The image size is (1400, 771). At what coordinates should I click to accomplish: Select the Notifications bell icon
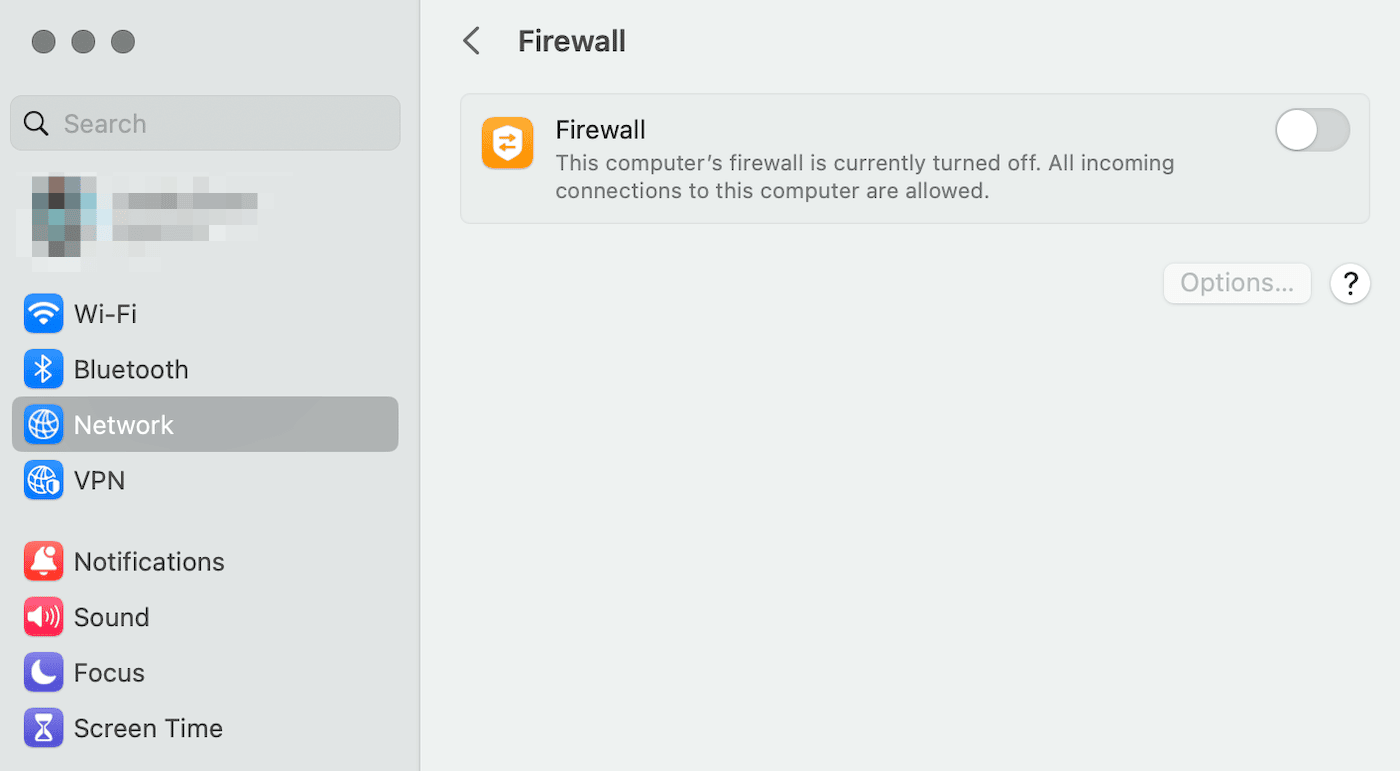pos(43,561)
